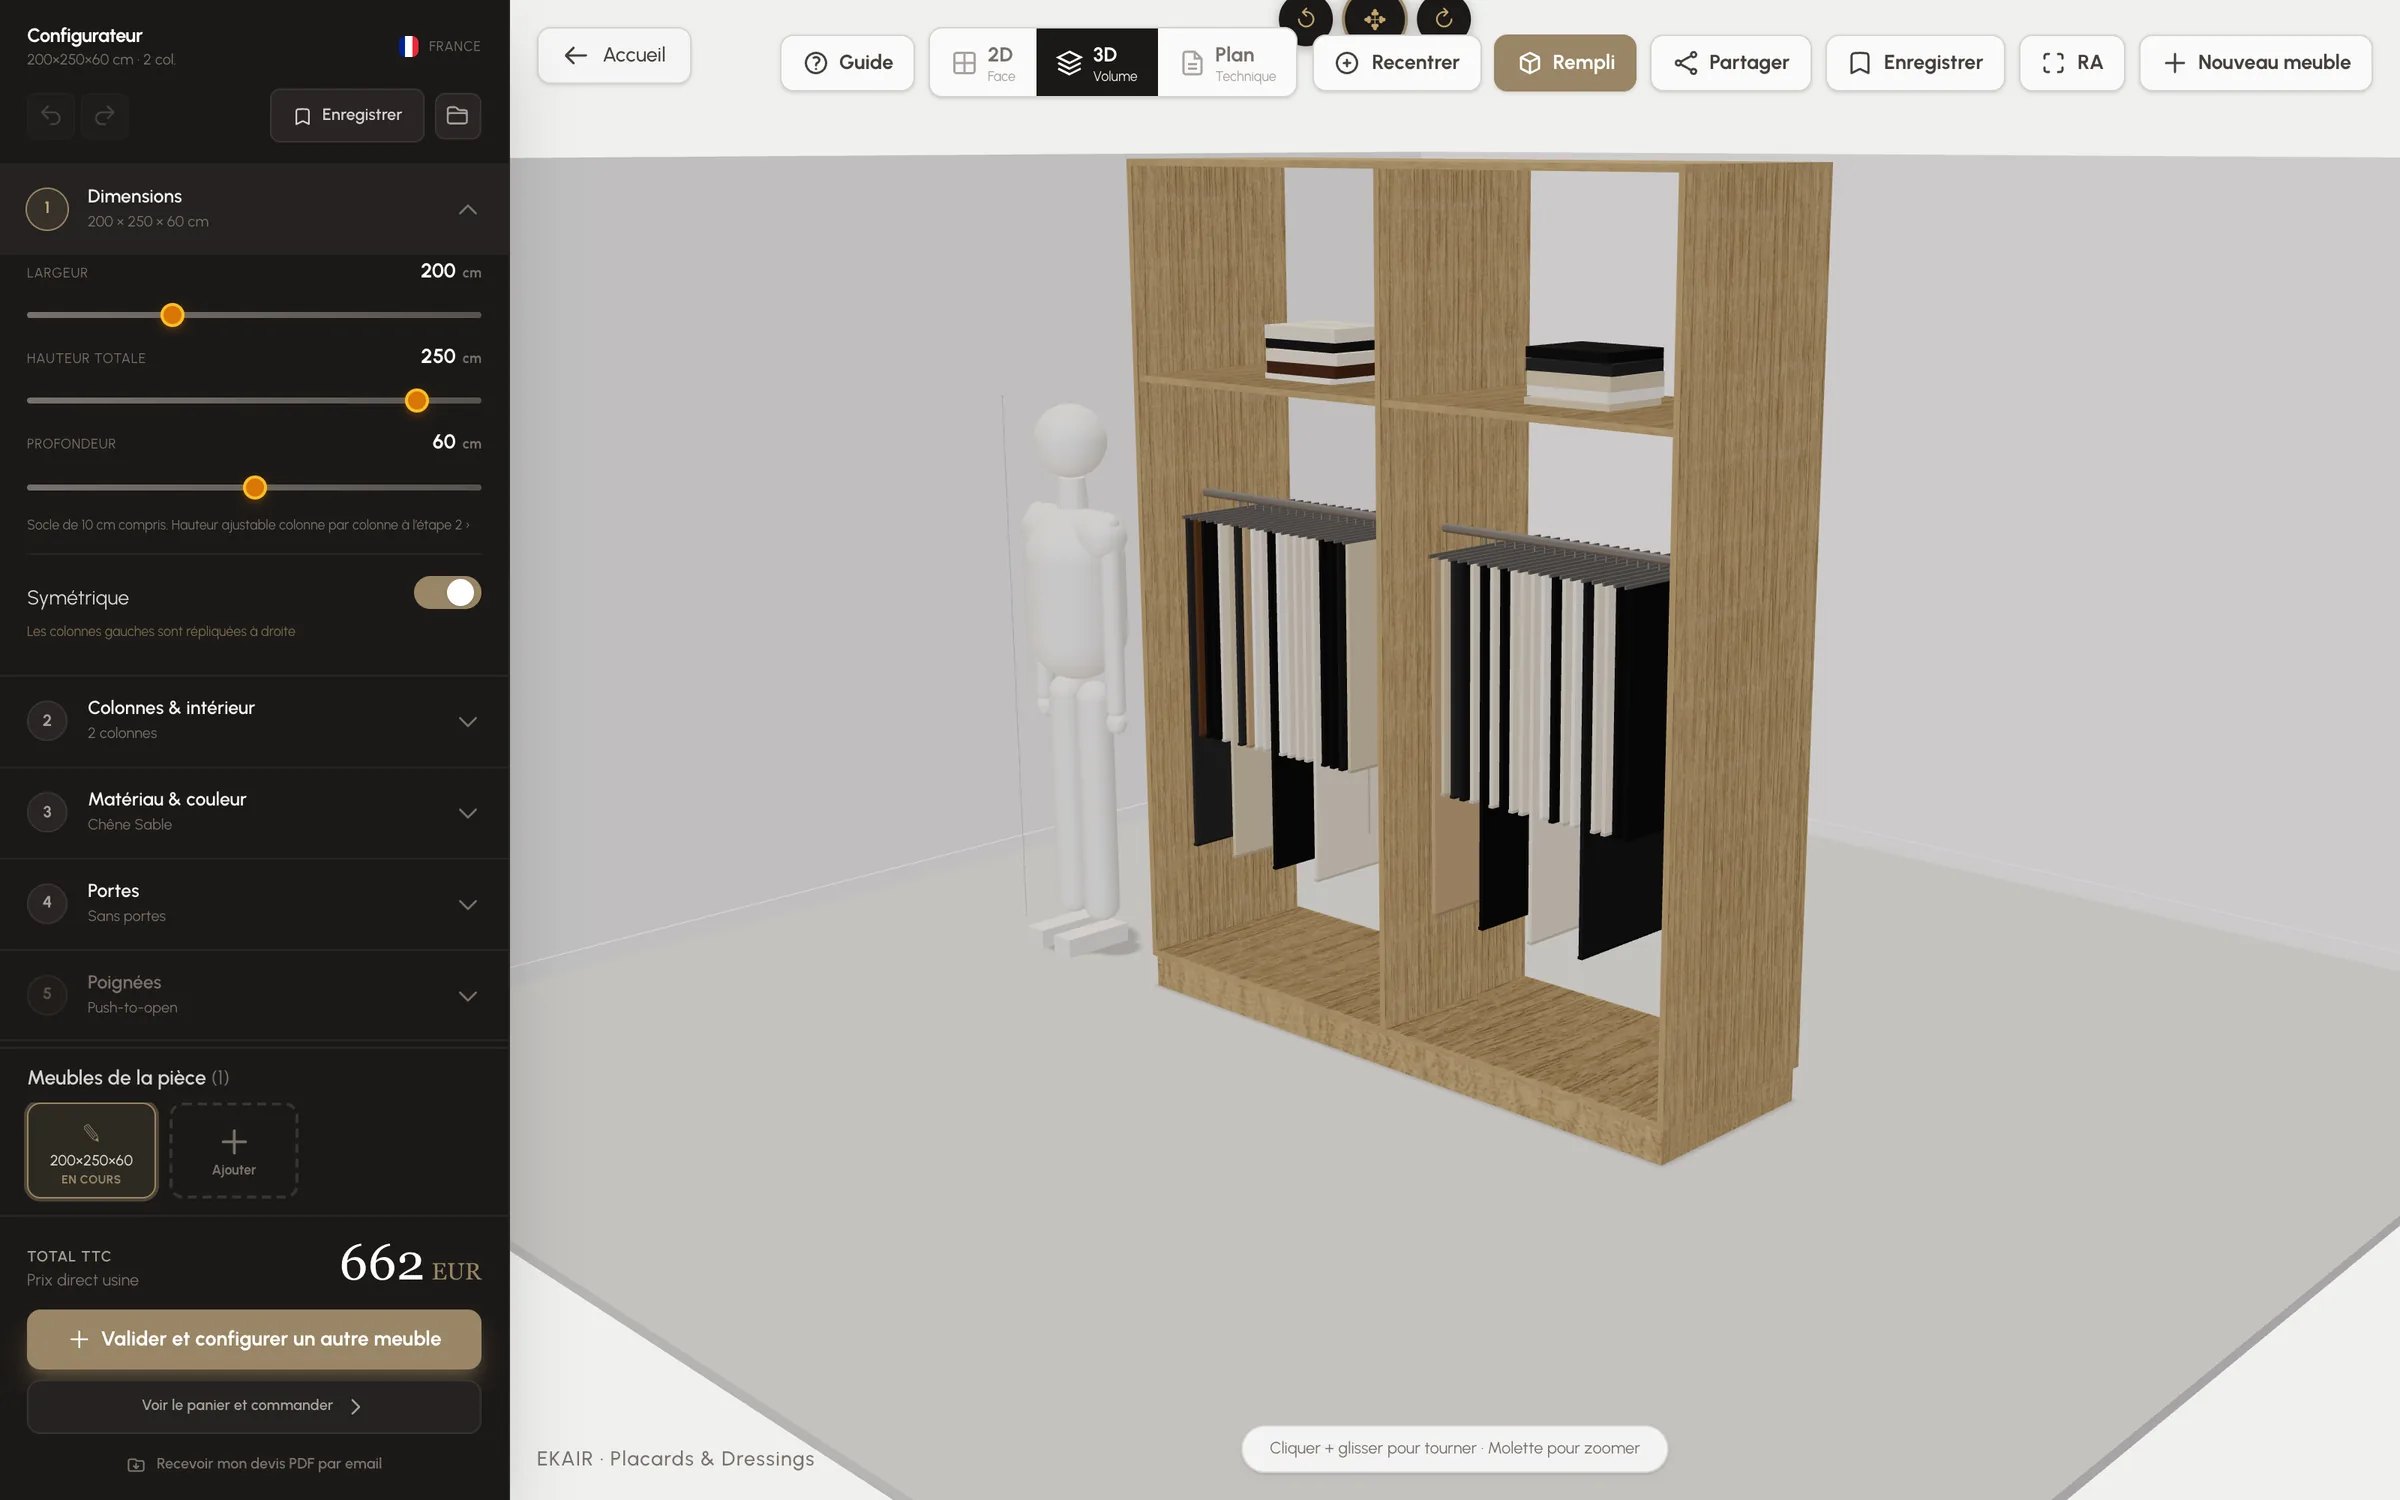Rotate view right using top rotate icon

1443,18
